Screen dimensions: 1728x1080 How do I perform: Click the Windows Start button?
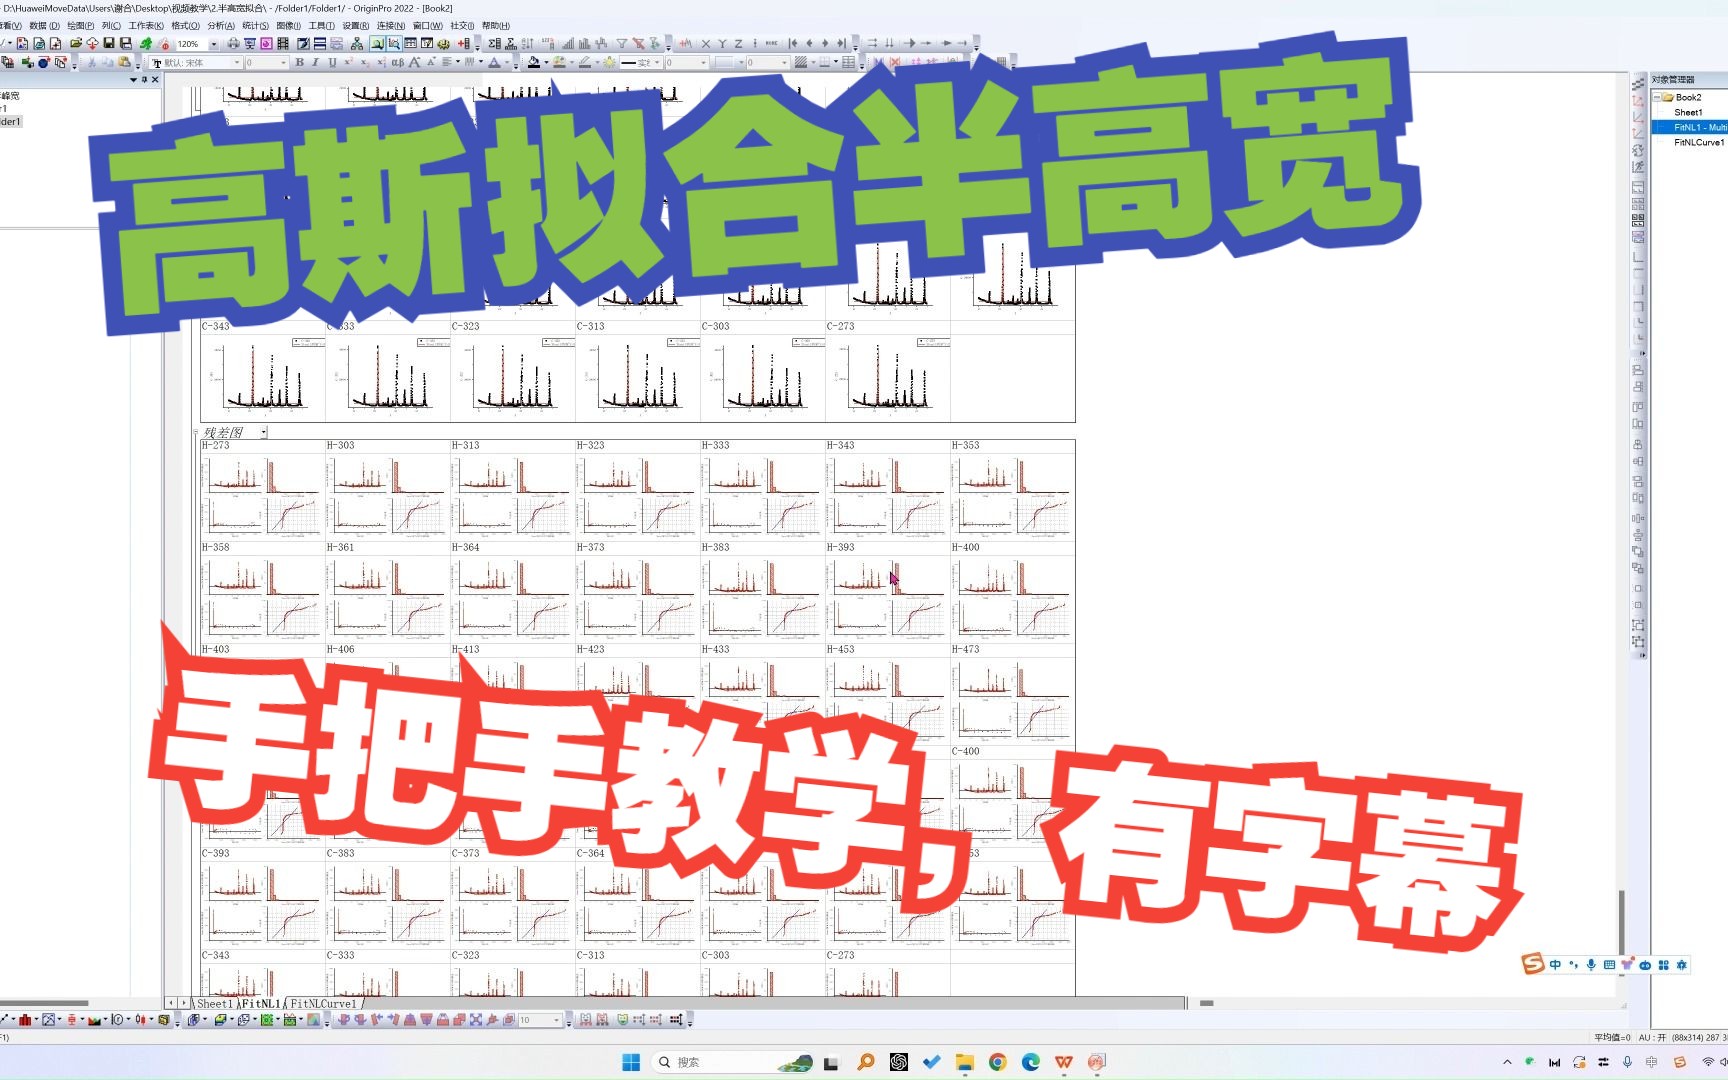[631, 1062]
